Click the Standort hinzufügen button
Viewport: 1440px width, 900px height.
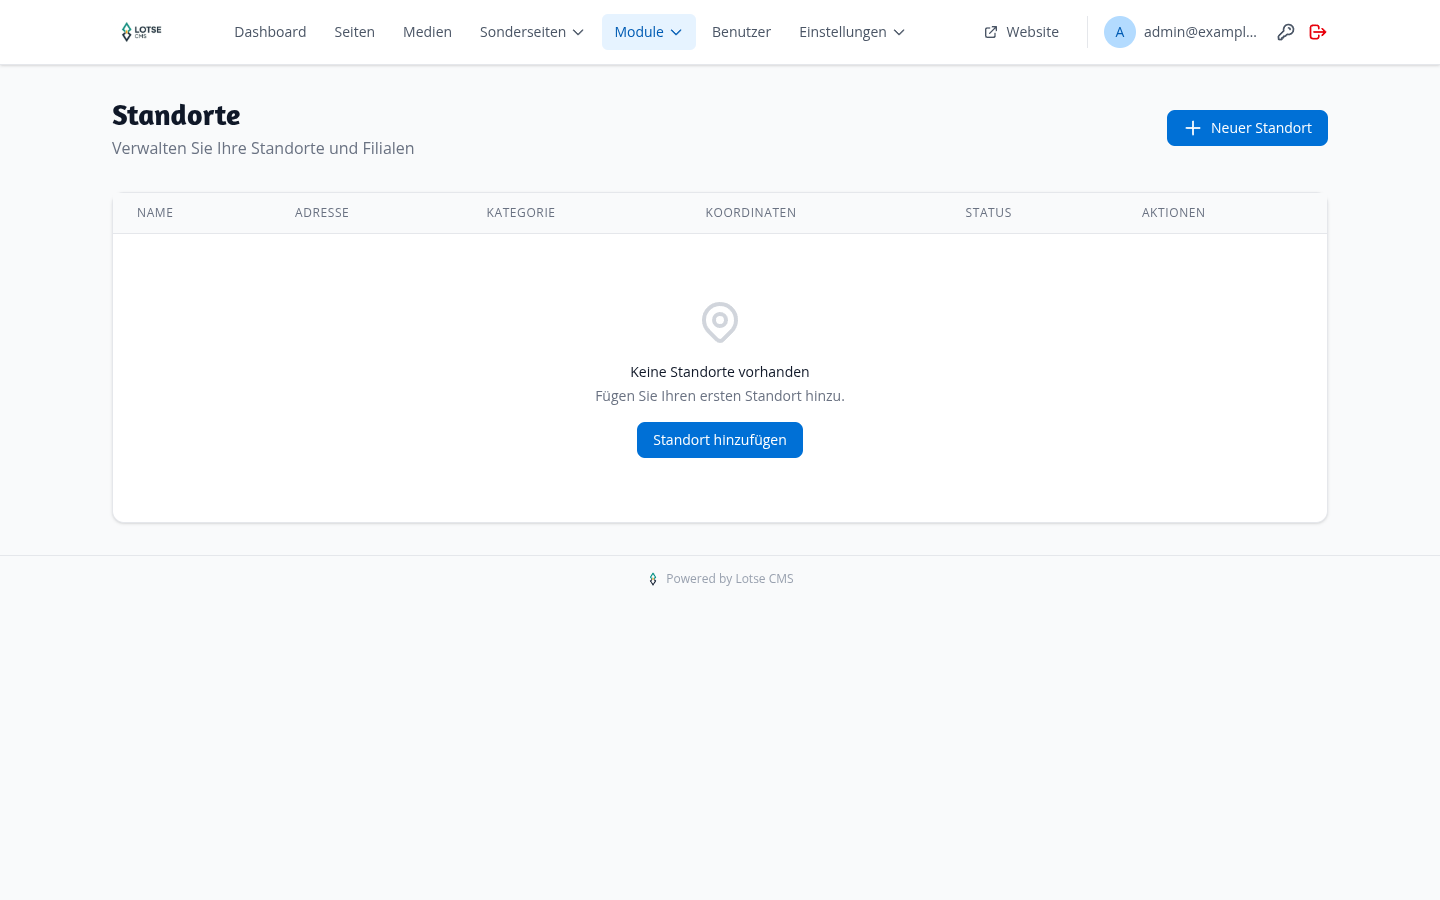[x=720, y=440]
